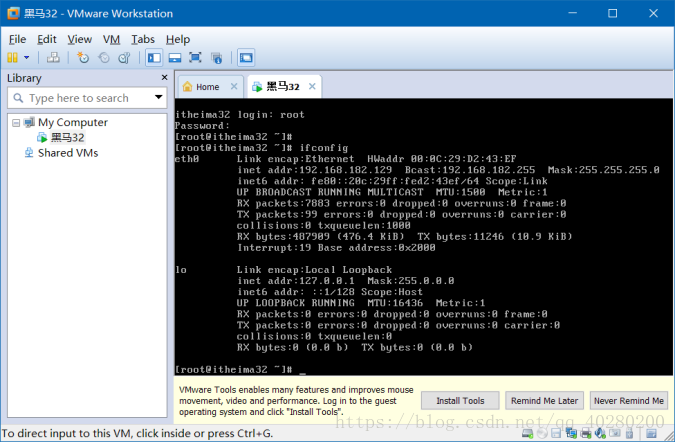
Task: Switch to the Home tab
Action: [207, 87]
